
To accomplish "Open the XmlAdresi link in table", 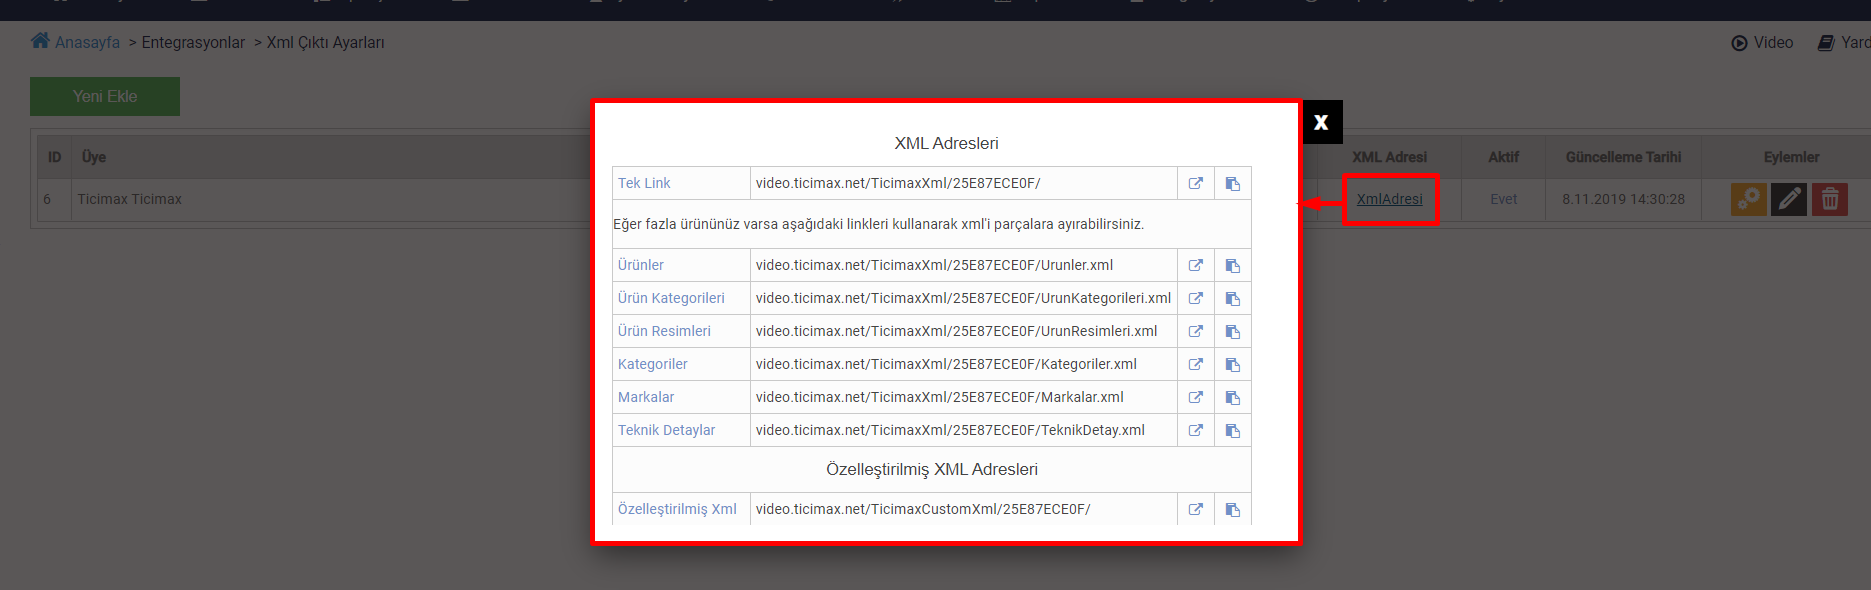I will (x=1389, y=199).
